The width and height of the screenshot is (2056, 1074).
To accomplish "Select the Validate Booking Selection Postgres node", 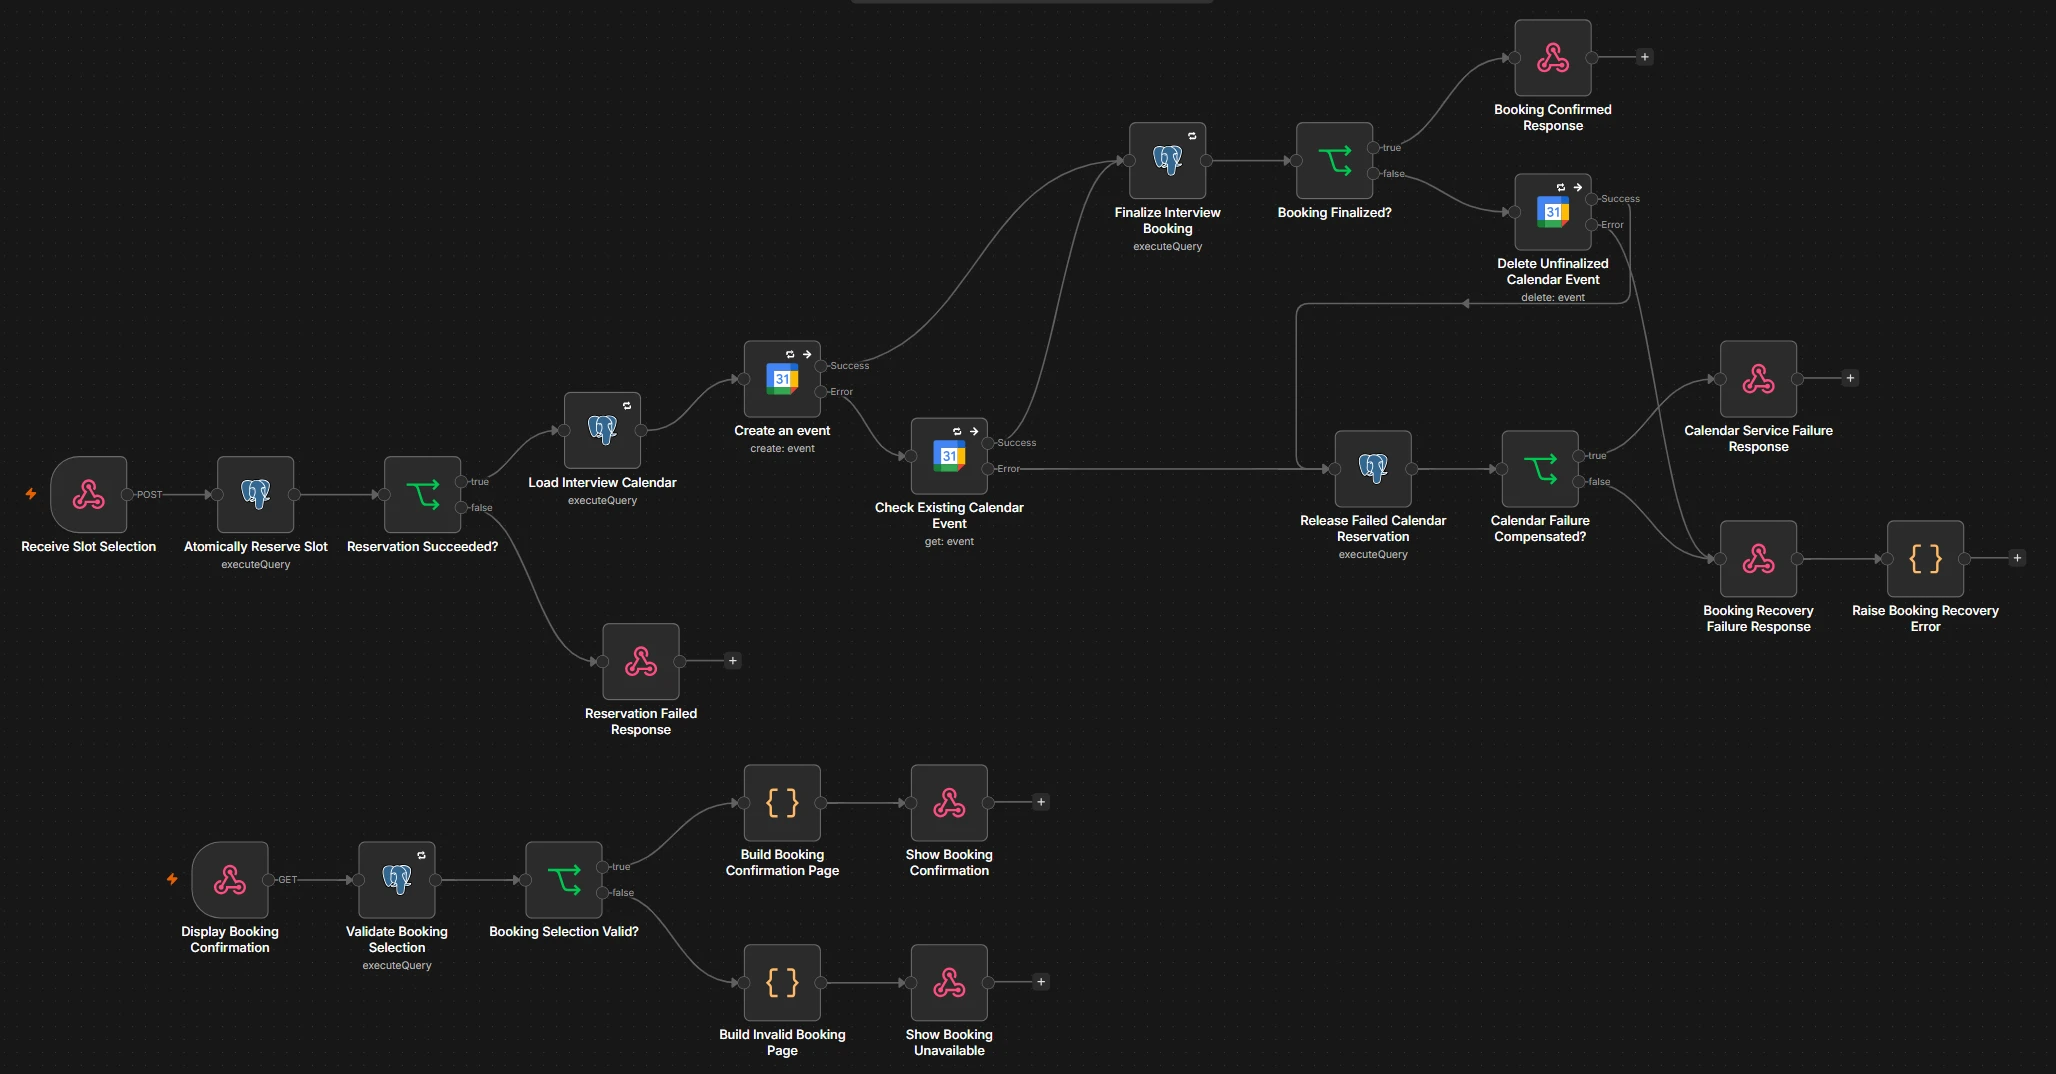I will [397, 880].
